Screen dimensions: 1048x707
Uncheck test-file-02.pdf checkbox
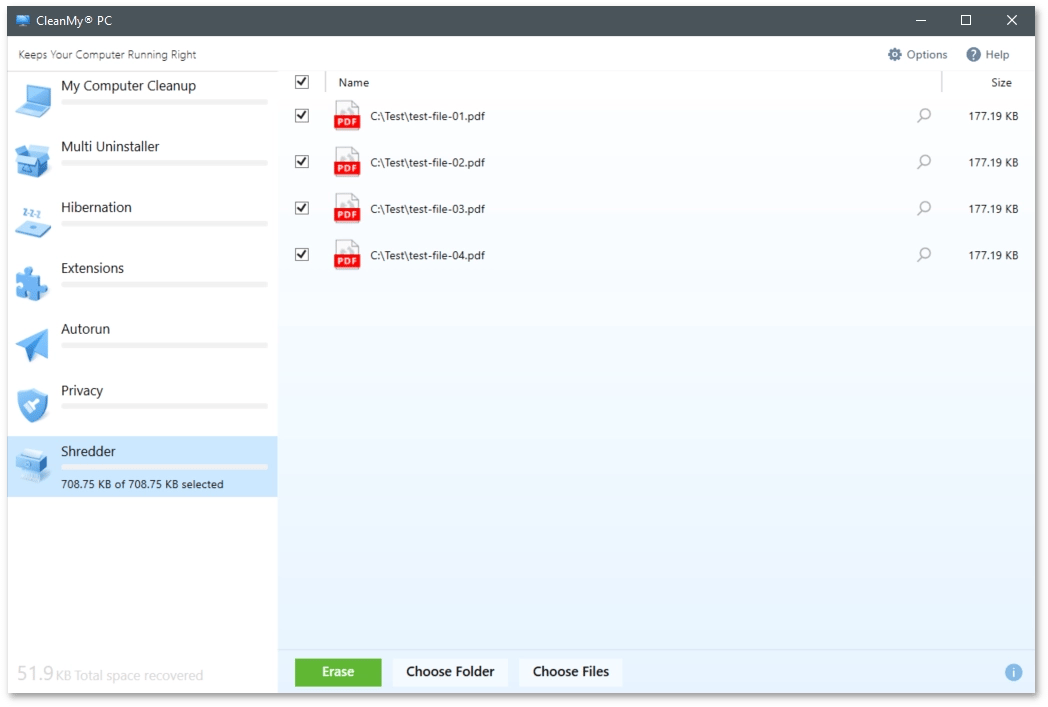(302, 162)
